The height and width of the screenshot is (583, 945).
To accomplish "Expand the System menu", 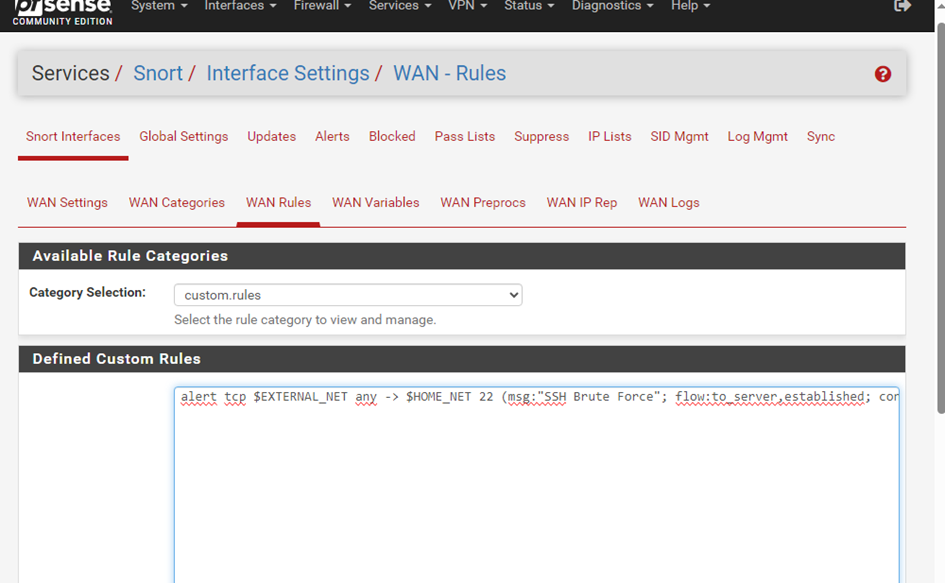I will point(157,6).
